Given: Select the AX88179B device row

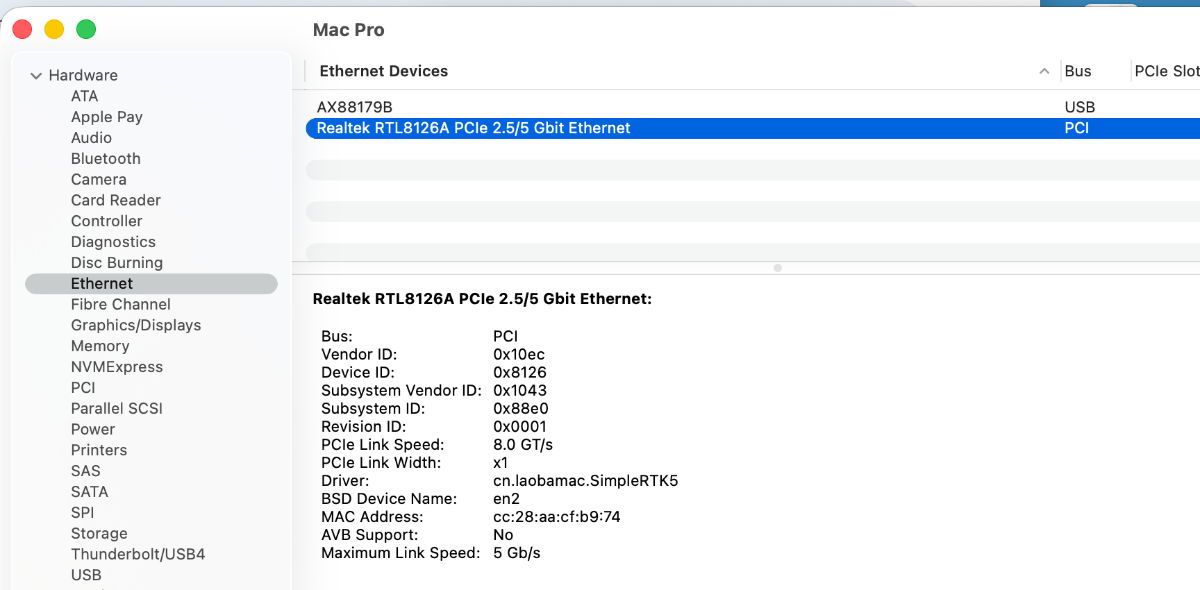Looking at the screenshot, I should 355,107.
